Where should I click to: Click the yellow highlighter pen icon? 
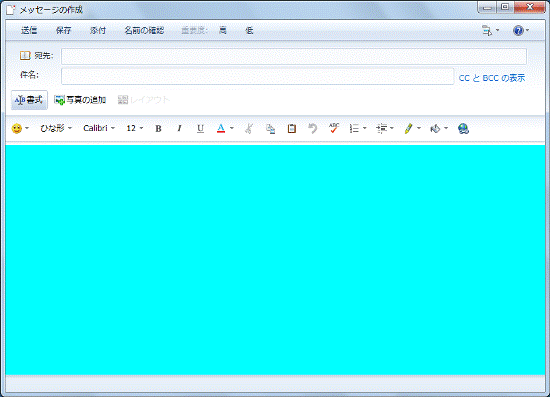[x=408, y=129]
